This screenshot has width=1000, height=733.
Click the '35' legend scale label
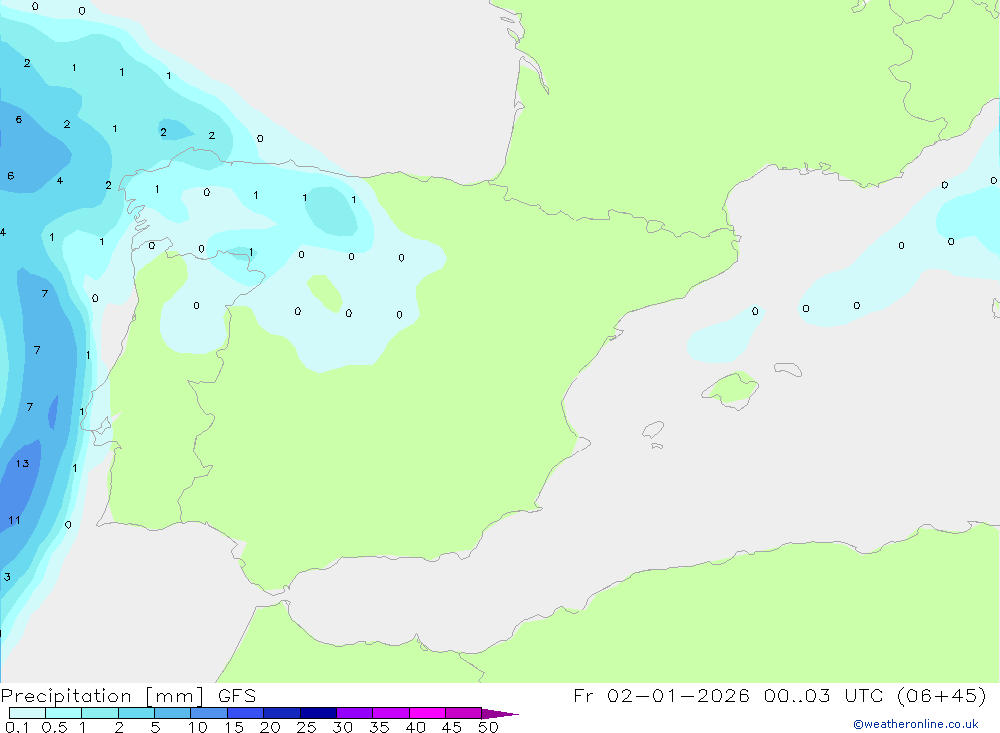(379, 727)
